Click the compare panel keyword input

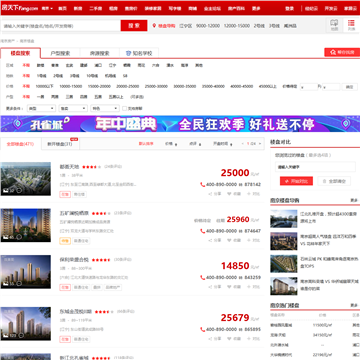[x=315, y=167]
